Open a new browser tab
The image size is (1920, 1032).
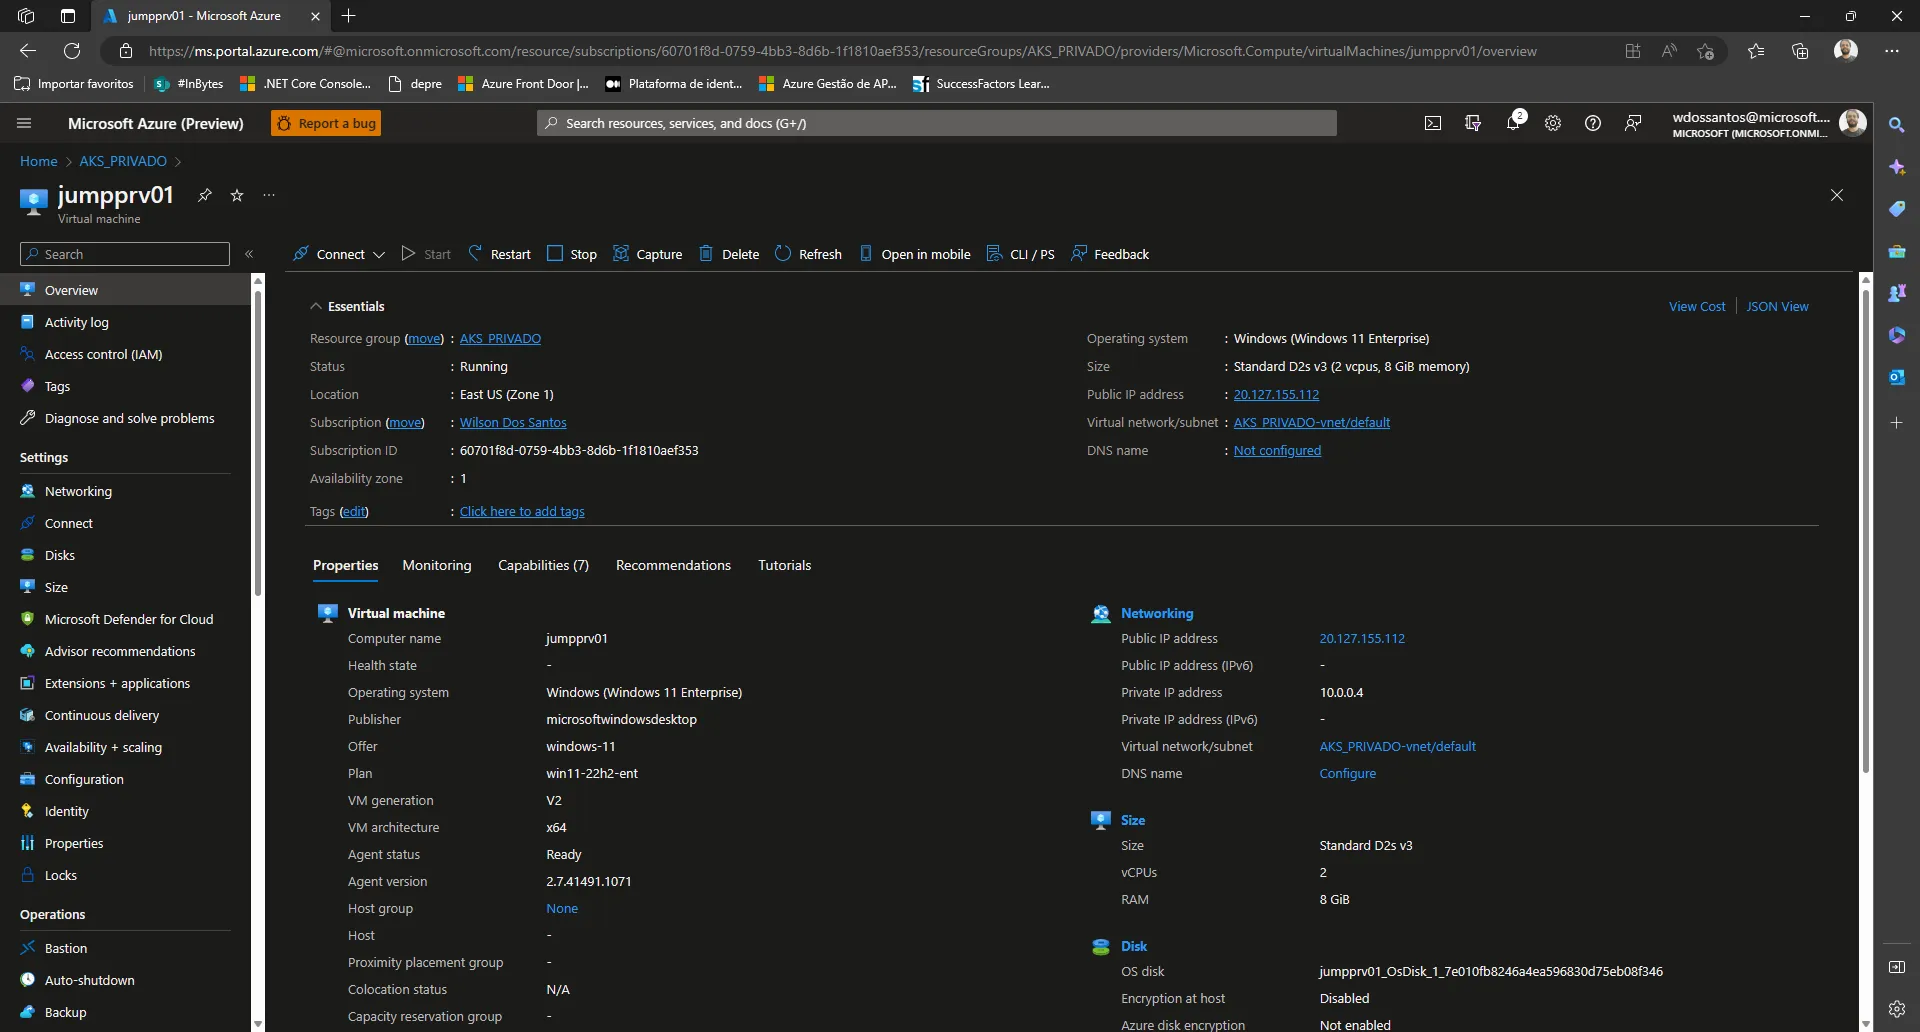[348, 16]
